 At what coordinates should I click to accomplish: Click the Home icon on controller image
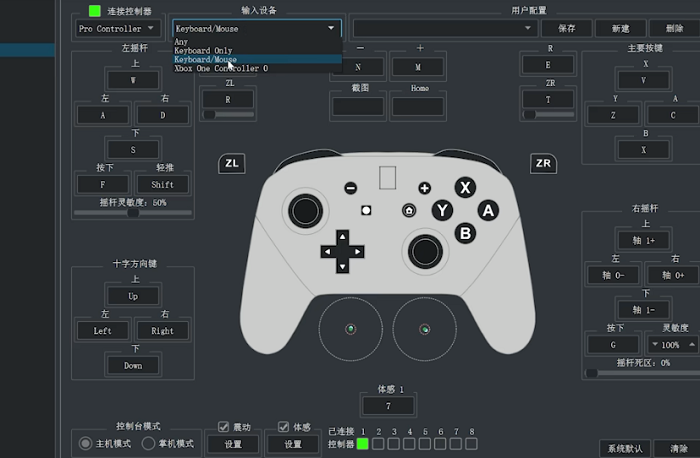point(409,211)
